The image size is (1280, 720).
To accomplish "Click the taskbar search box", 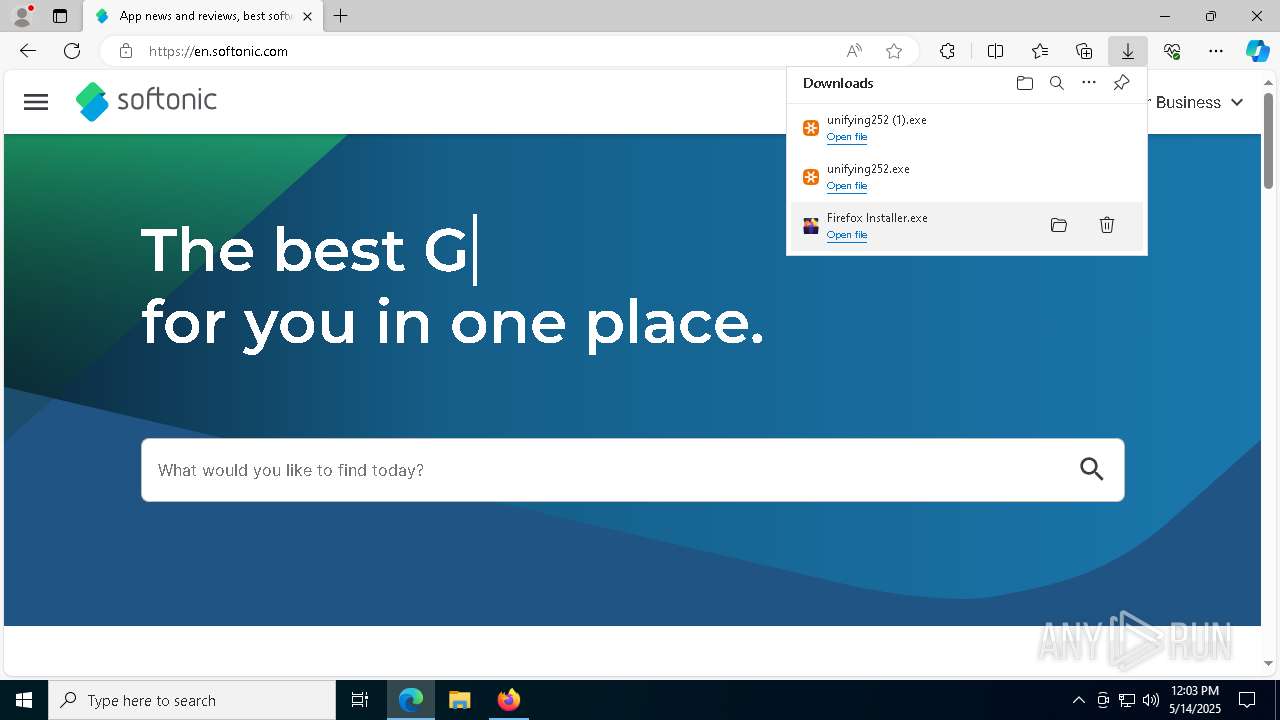I will [192, 700].
